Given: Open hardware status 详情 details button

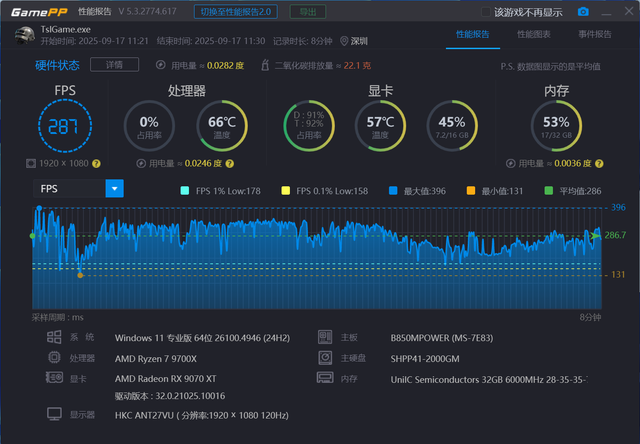Looking at the screenshot, I should click(114, 64).
